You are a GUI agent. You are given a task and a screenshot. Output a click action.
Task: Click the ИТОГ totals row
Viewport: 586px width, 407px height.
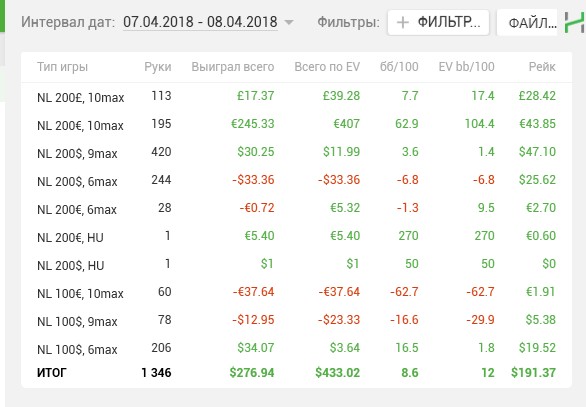click(296, 373)
